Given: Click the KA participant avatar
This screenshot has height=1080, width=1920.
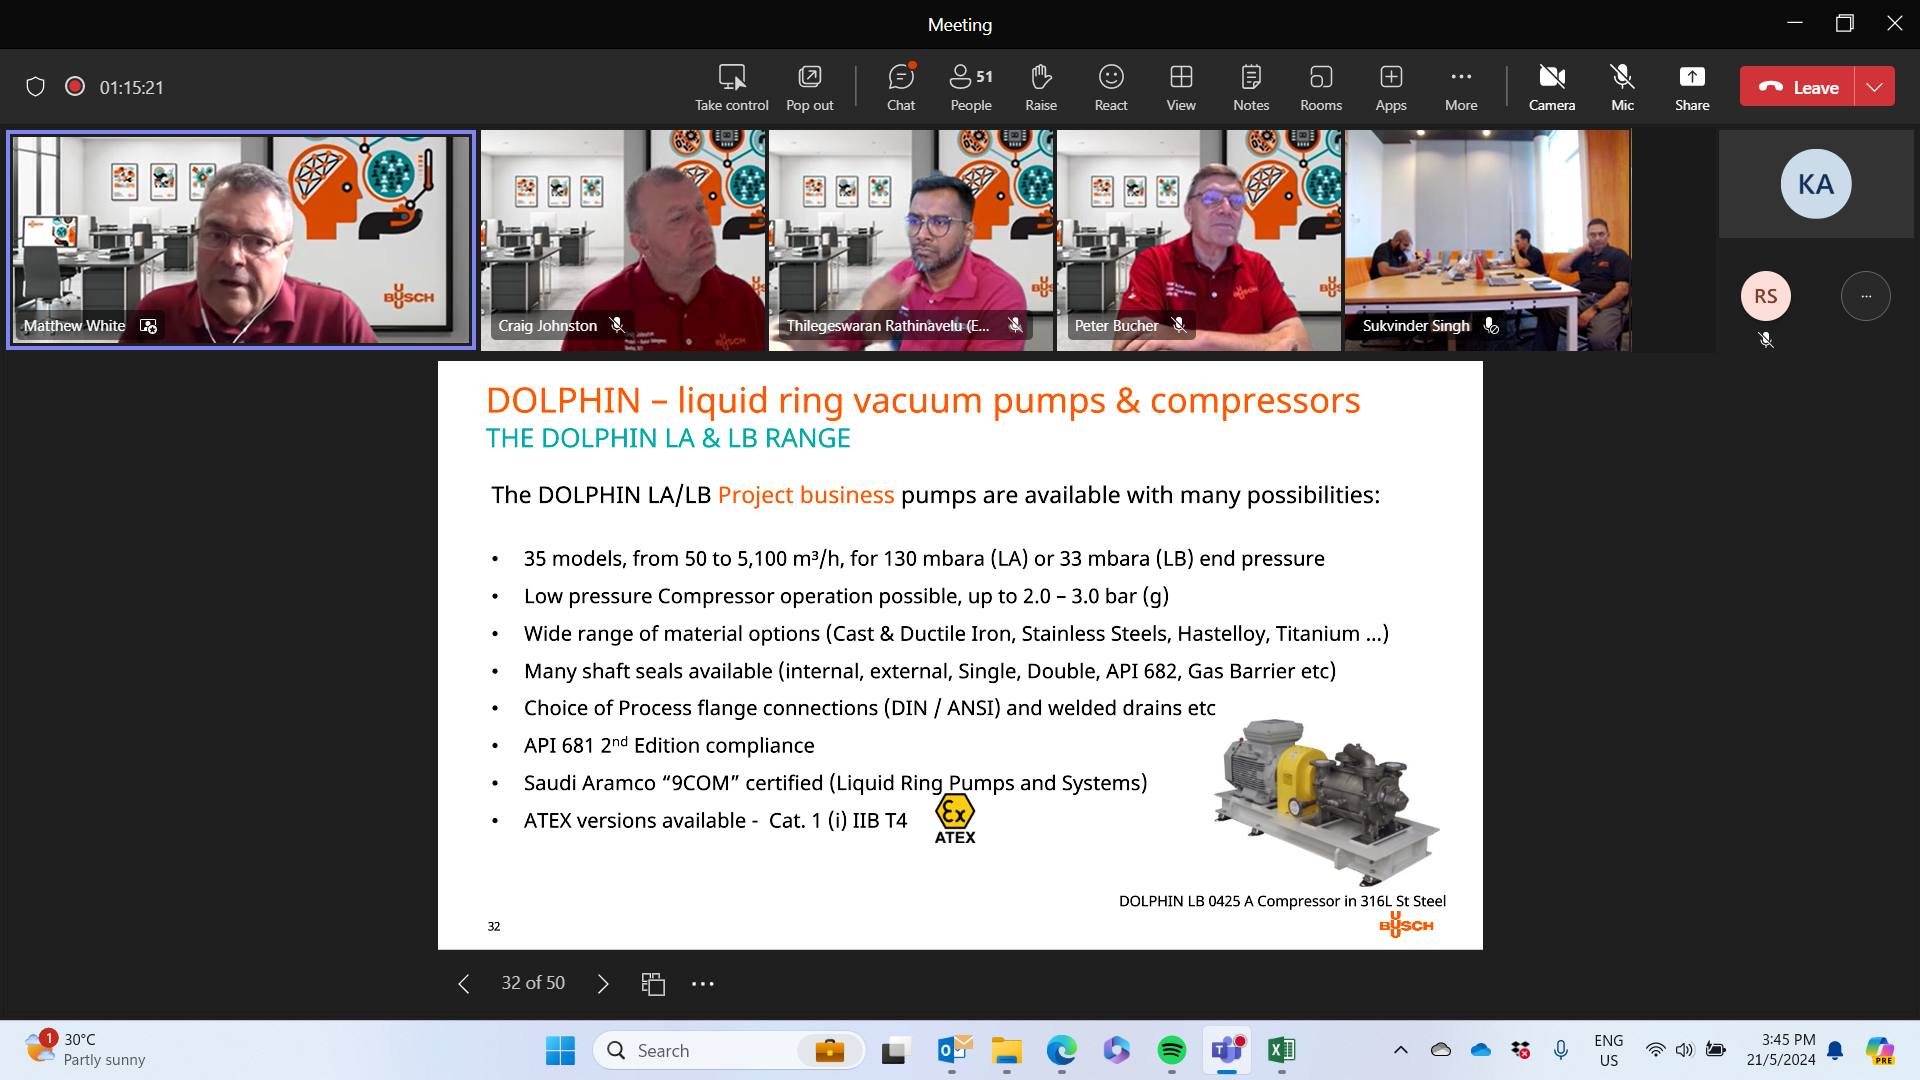Looking at the screenshot, I should pyautogui.click(x=1816, y=184).
